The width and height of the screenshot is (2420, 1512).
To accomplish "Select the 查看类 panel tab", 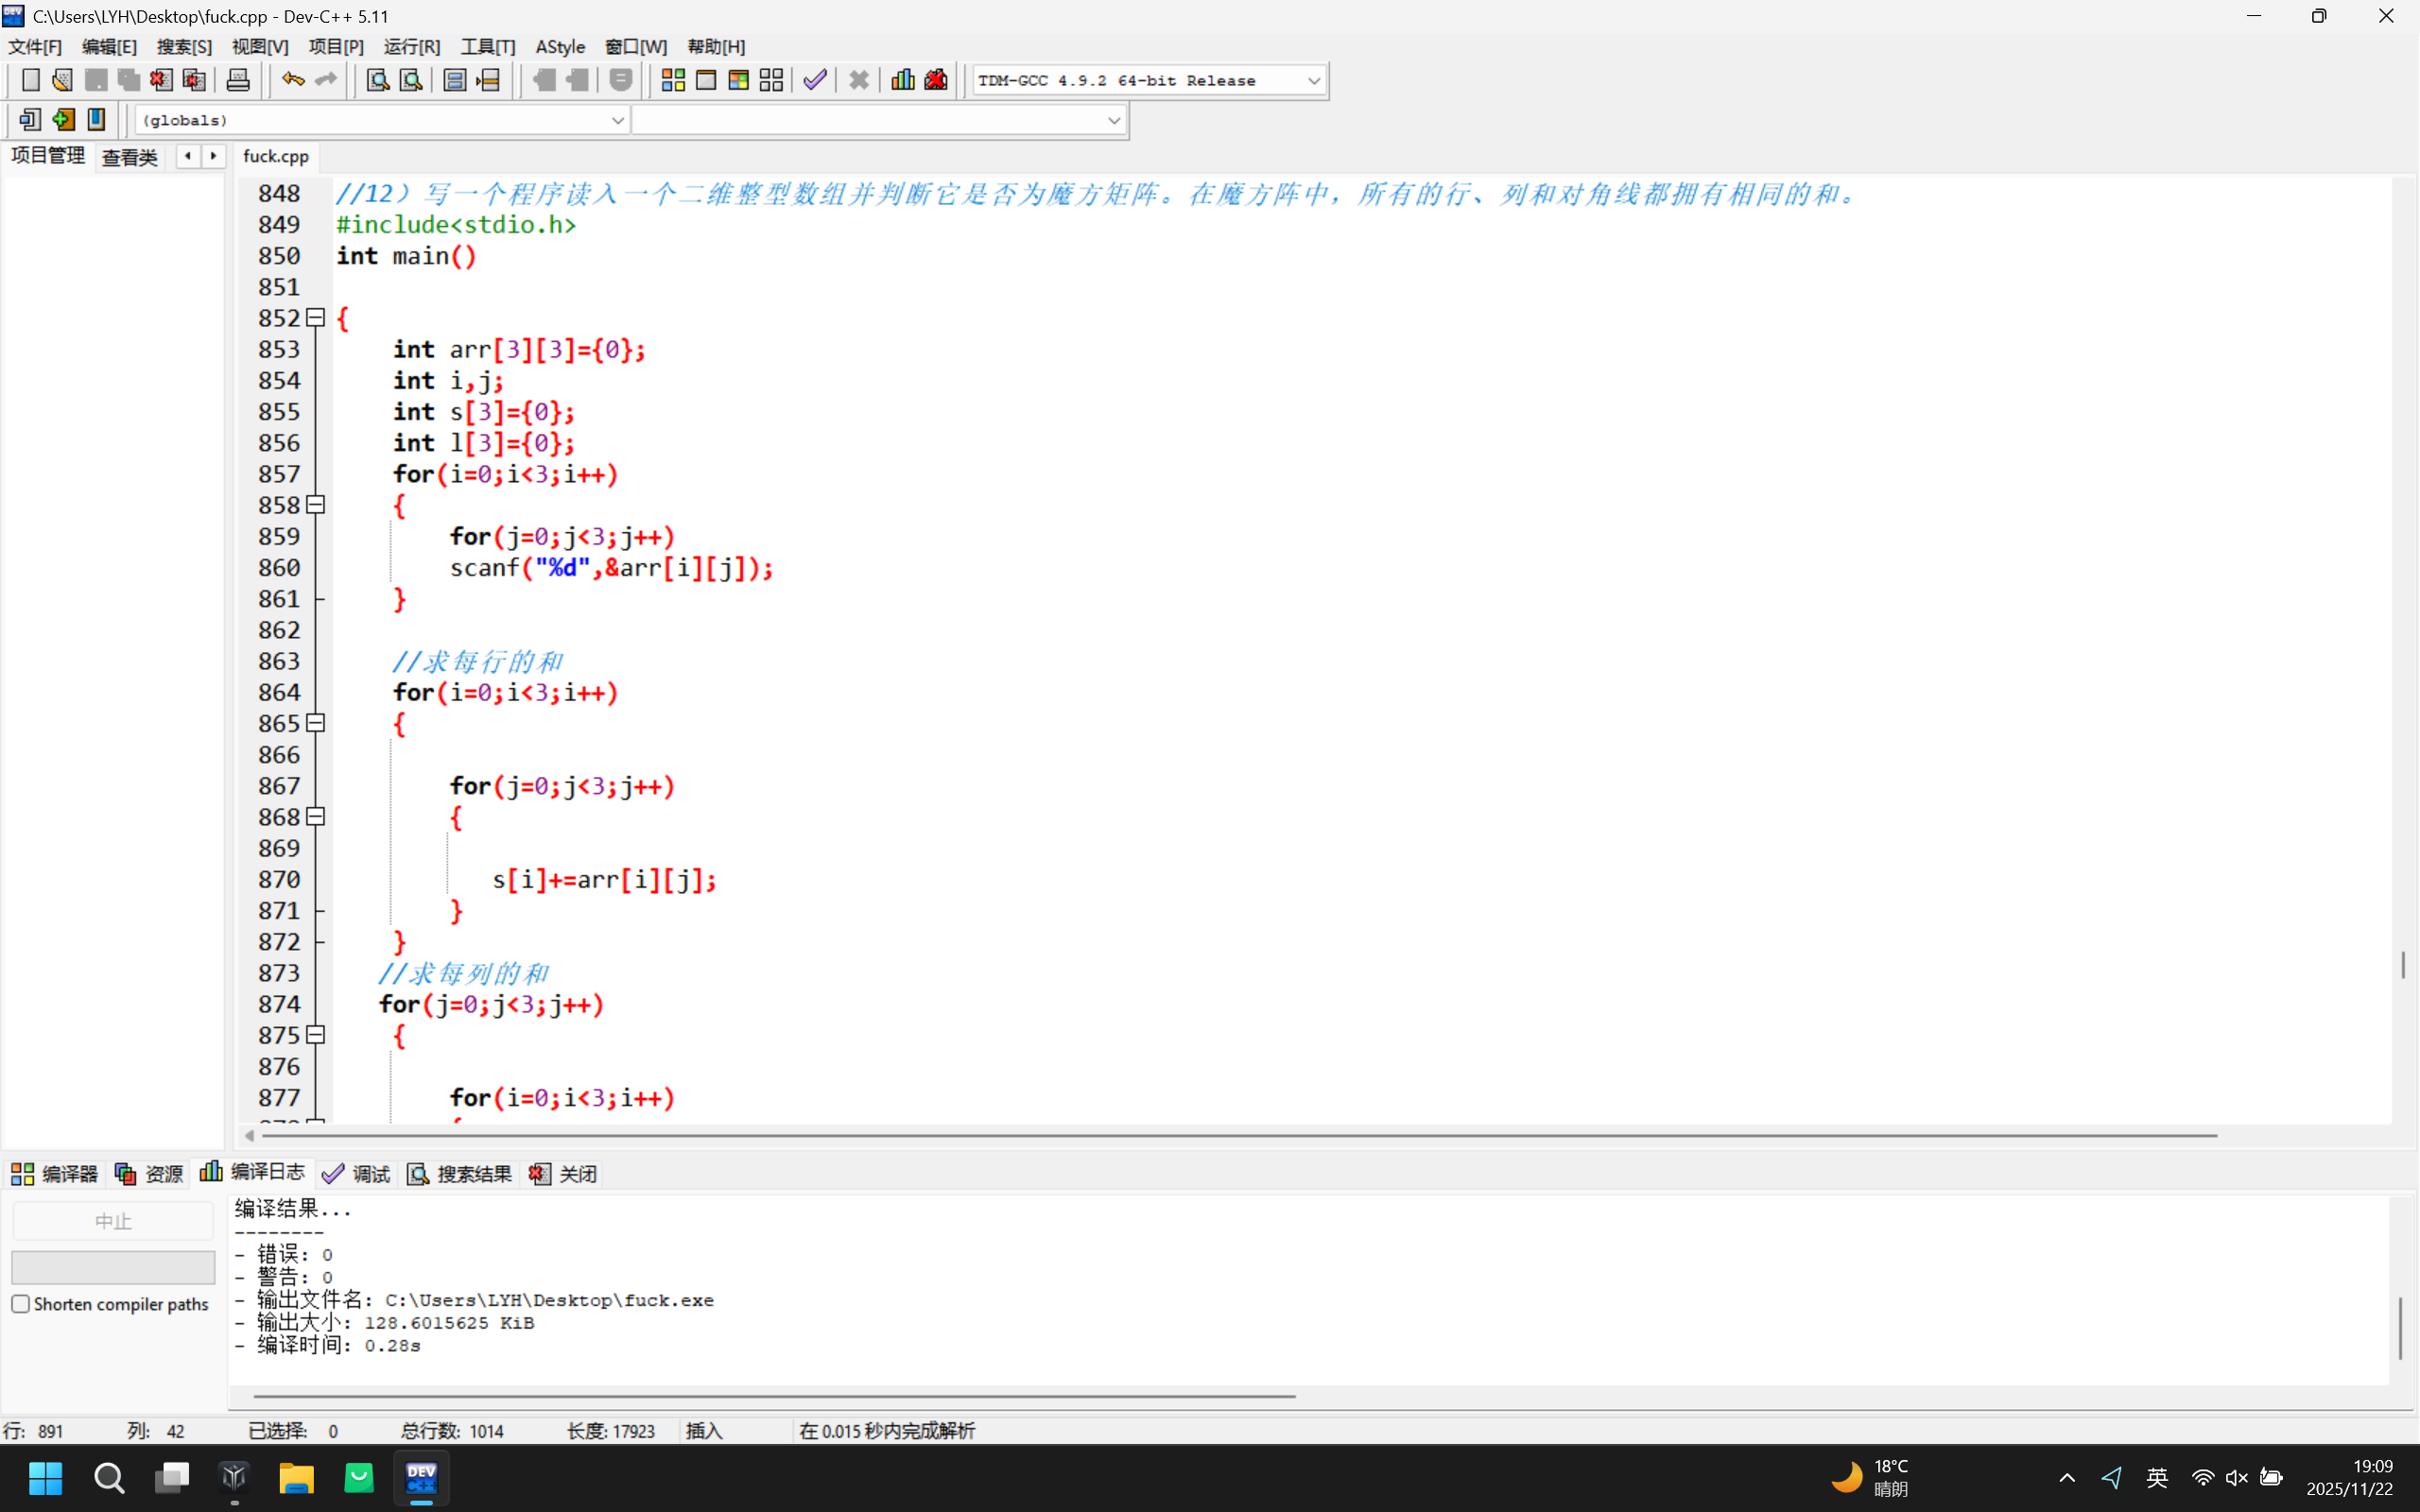I will pyautogui.click(x=130, y=157).
